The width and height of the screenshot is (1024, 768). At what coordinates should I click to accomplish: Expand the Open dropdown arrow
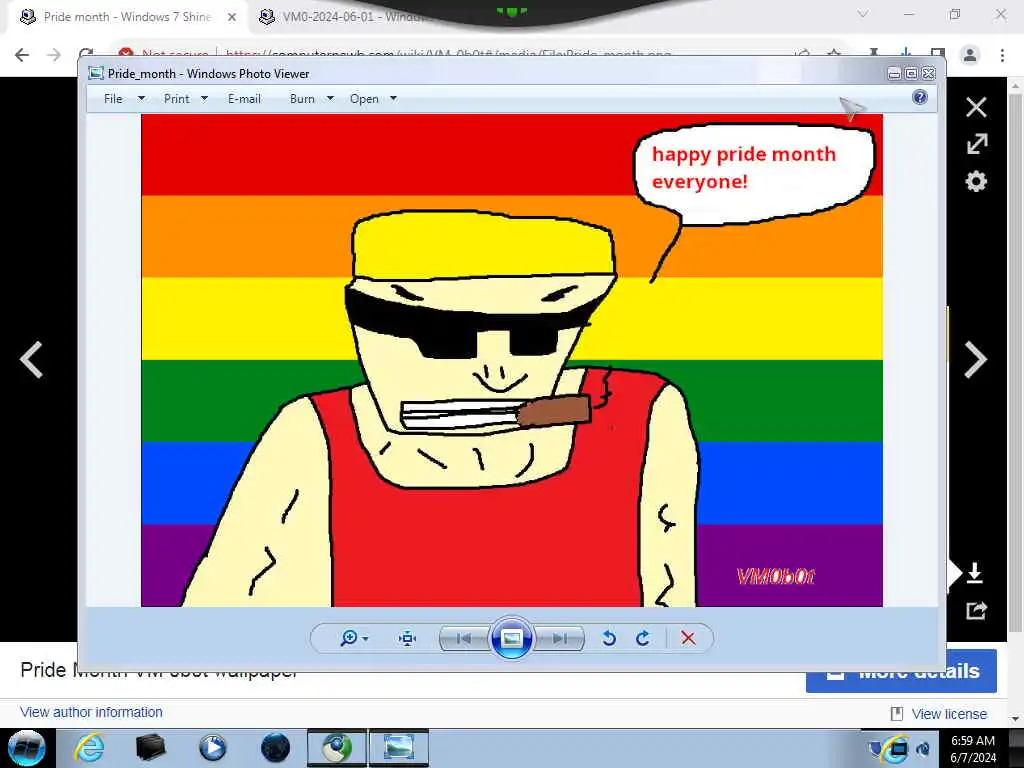(x=393, y=99)
